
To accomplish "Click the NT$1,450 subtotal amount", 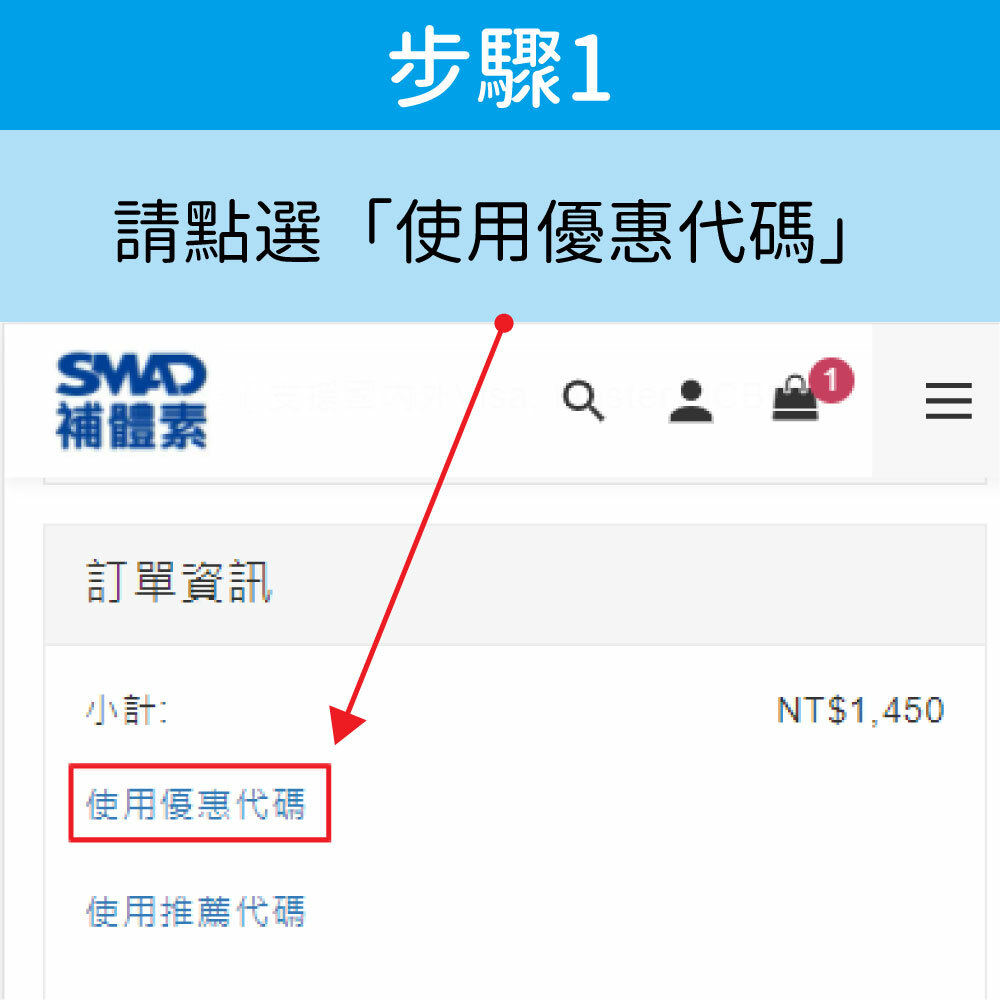I will 860,710.
